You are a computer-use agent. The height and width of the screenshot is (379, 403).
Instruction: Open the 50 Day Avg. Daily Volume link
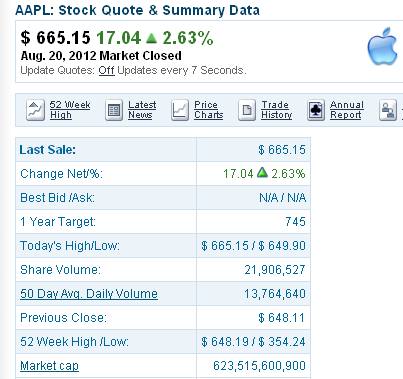pyautogui.click(x=89, y=294)
